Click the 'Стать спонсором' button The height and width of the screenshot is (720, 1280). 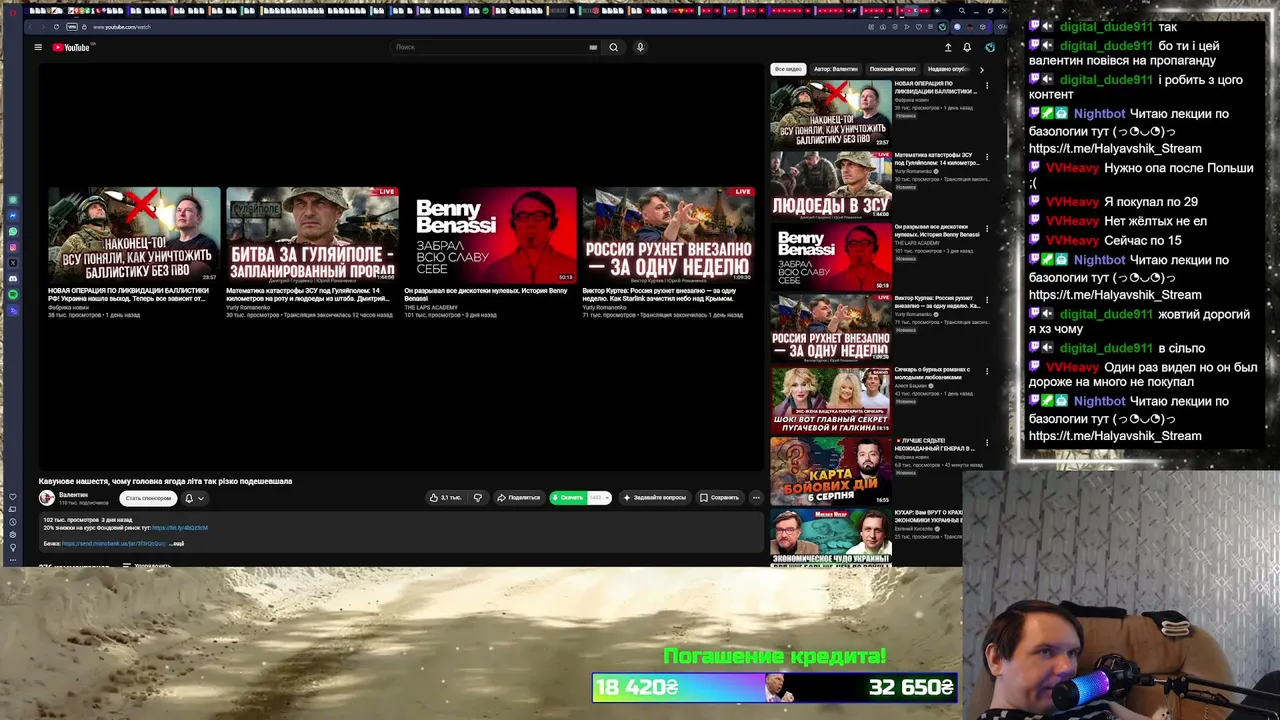pyautogui.click(x=148, y=498)
